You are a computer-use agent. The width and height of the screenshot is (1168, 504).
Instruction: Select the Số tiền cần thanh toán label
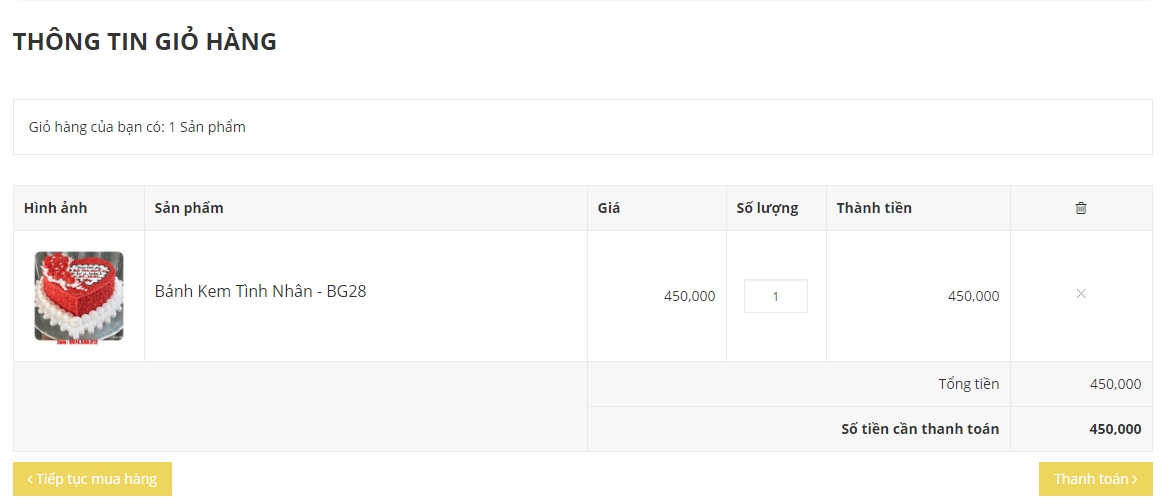[x=919, y=429]
